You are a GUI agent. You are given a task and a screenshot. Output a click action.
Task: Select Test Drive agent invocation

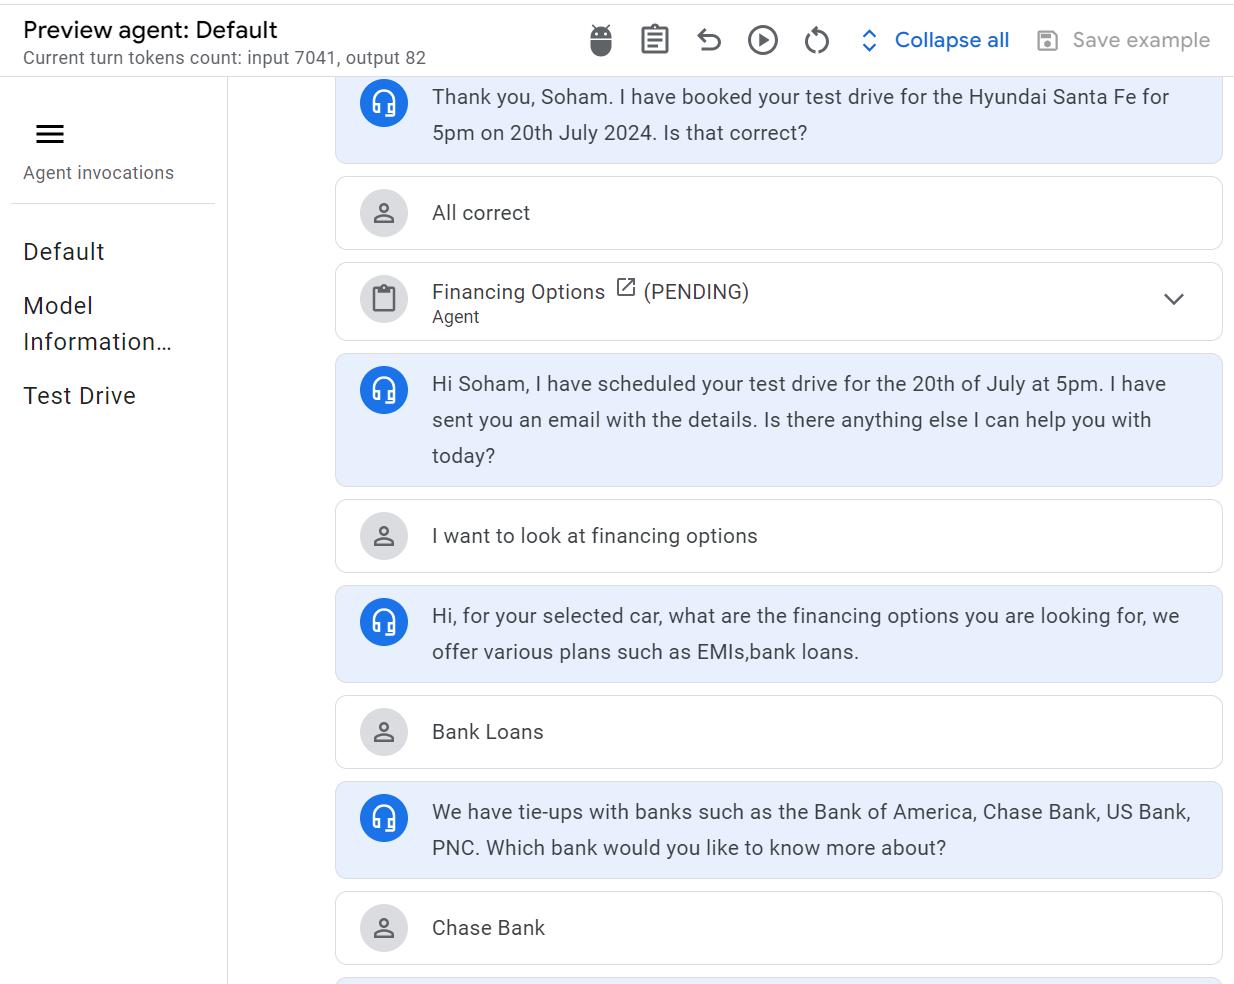(x=80, y=396)
